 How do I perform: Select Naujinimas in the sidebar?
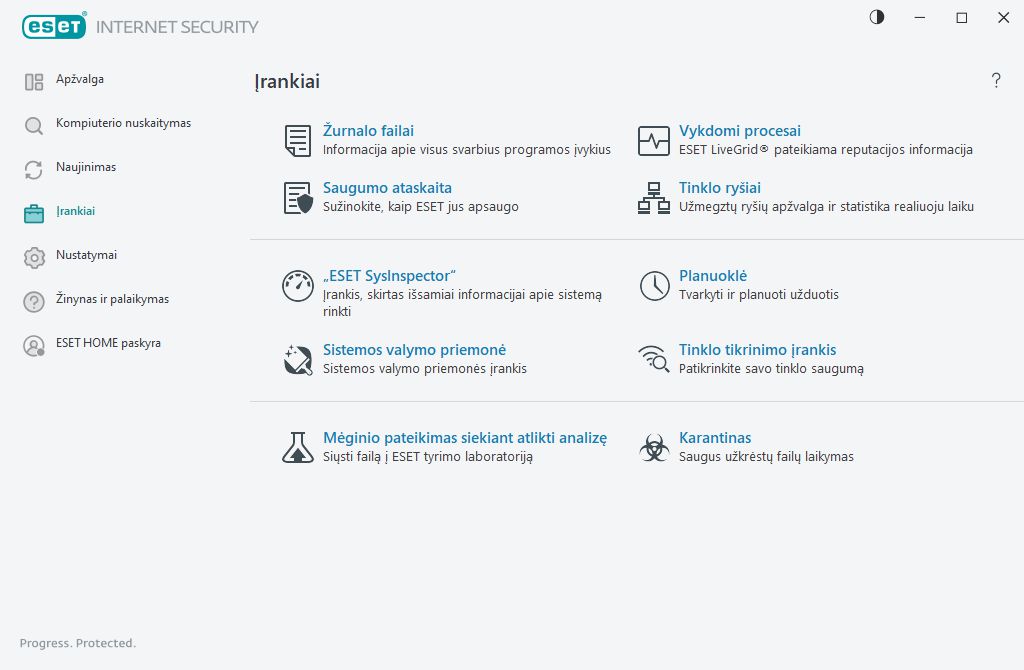[x=86, y=168]
